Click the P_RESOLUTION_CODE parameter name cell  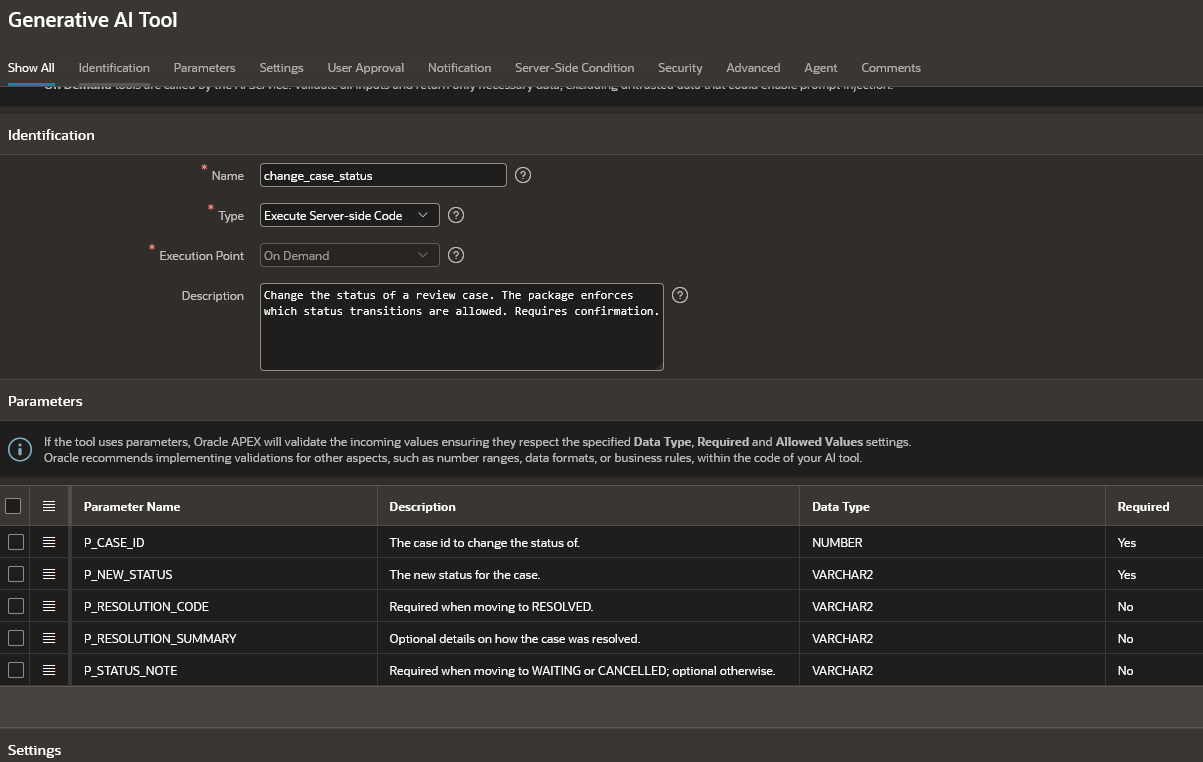[x=224, y=606]
